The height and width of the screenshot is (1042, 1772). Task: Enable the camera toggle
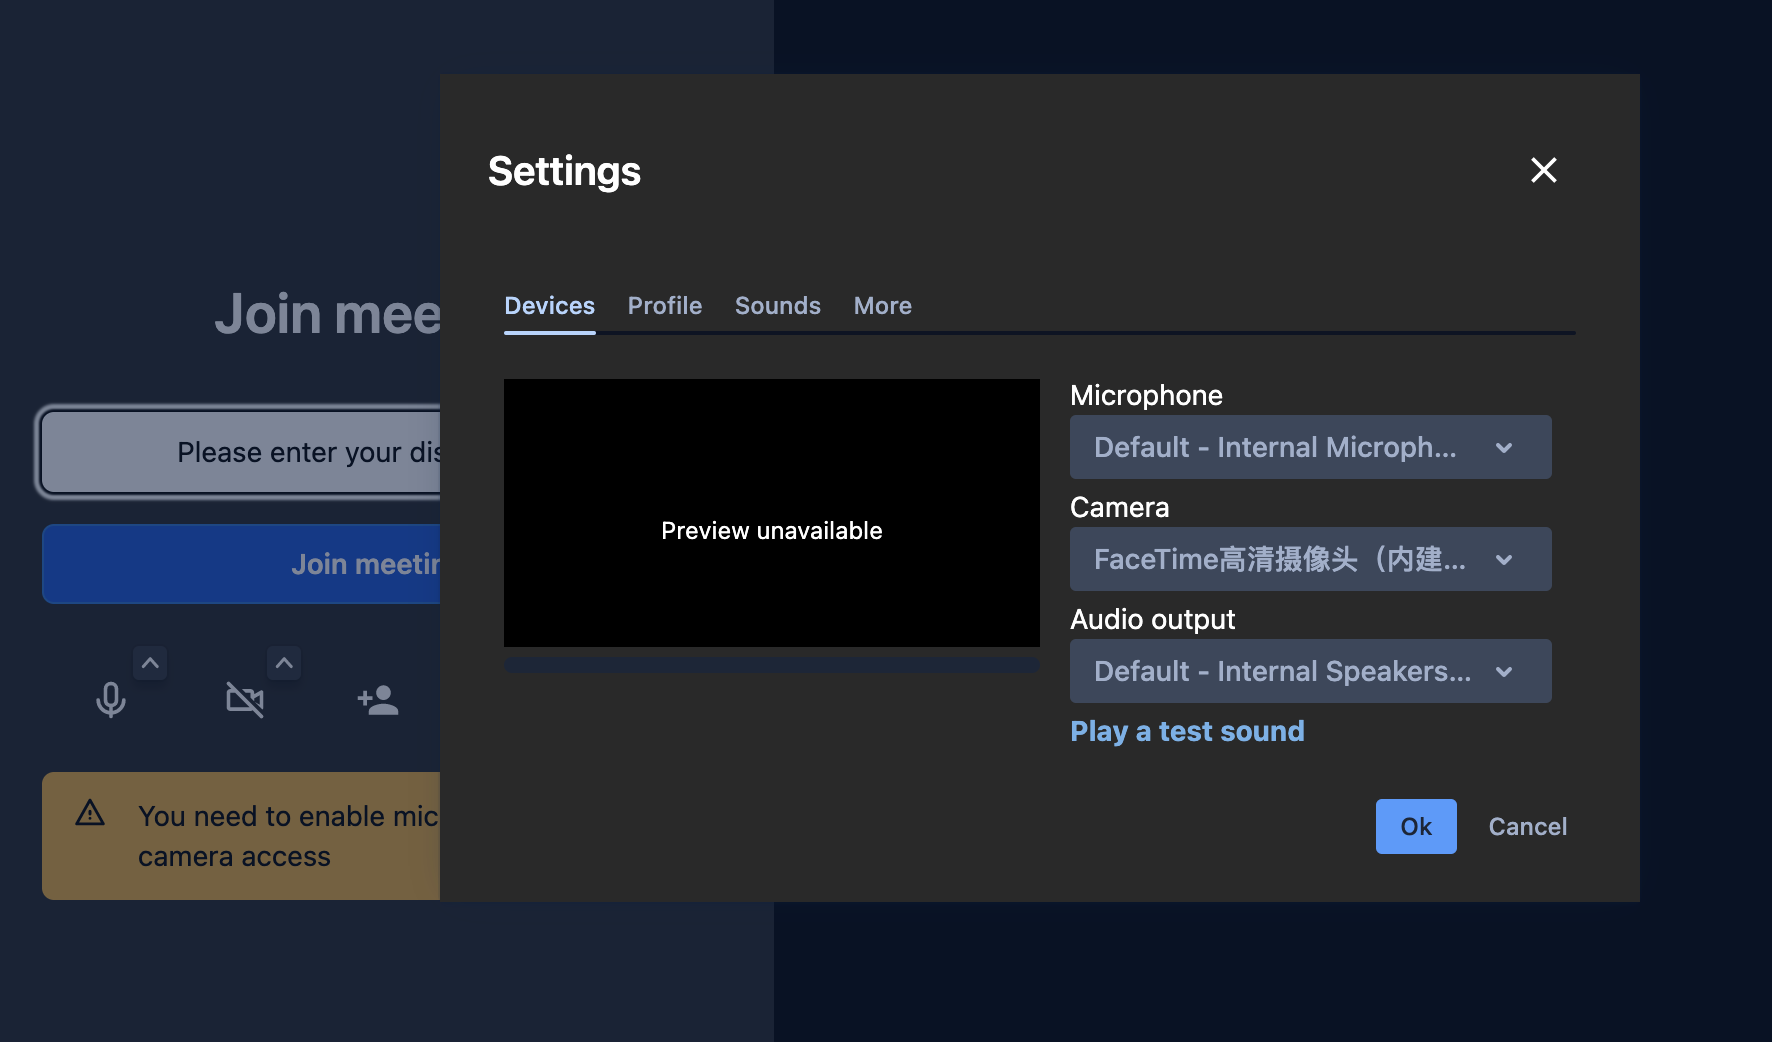245,698
